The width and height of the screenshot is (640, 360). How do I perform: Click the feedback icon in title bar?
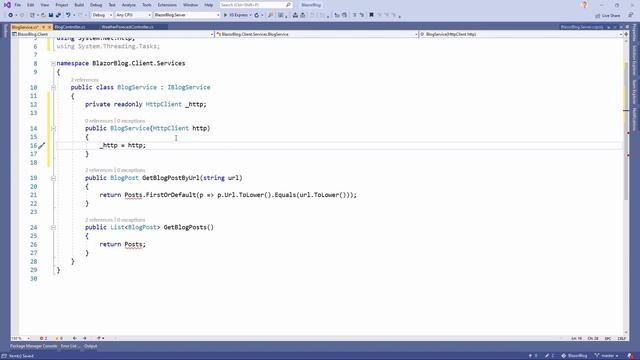pyautogui.click(x=630, y=15)
